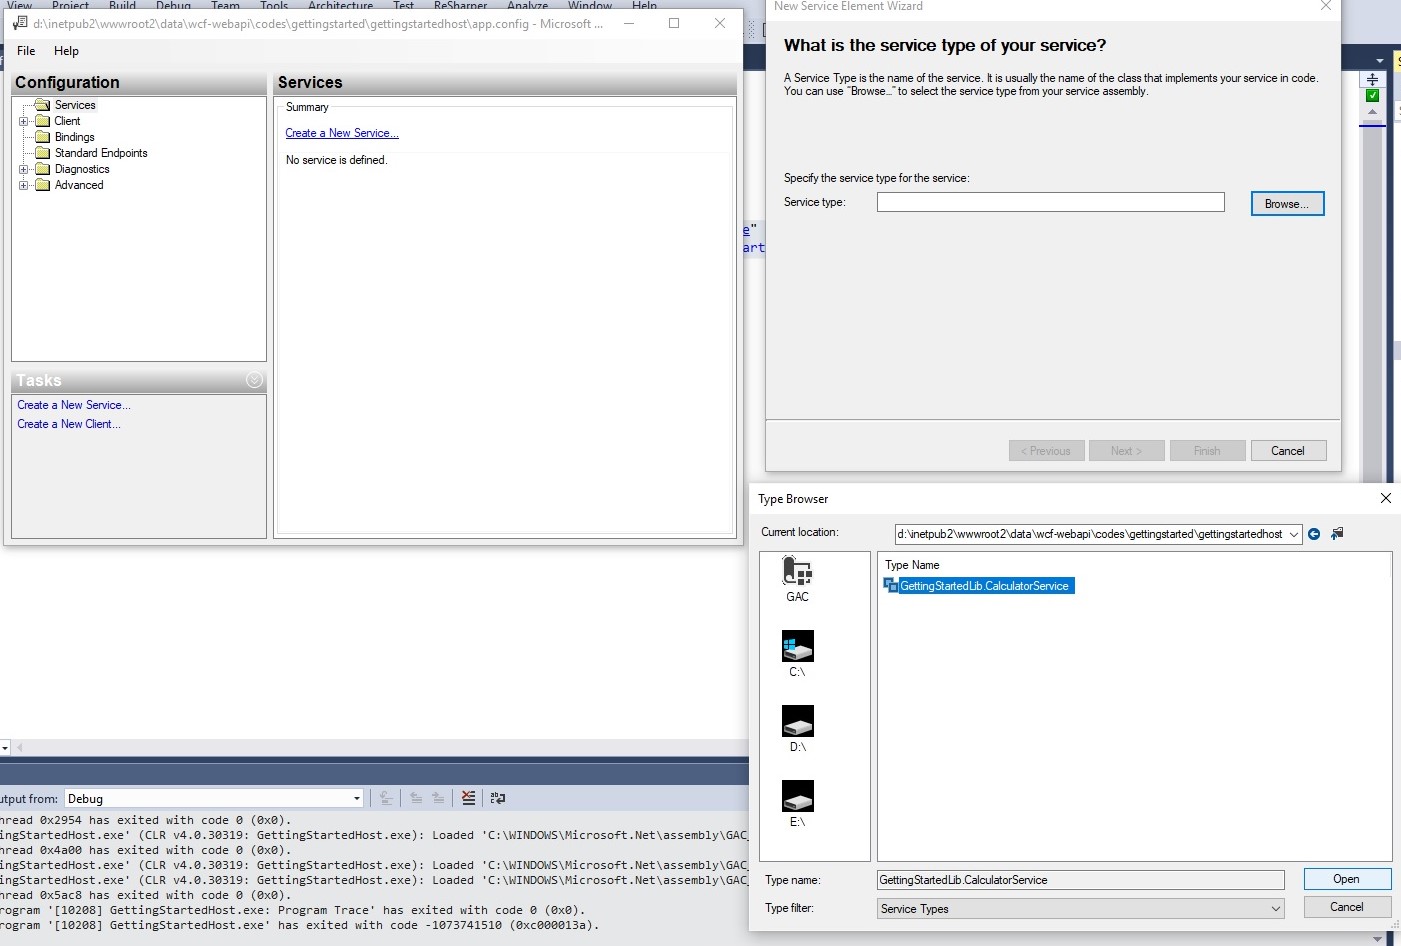Toggle word wrap in the Output window
The height and width of the screenshot is (946, 1401).
(x=498, y=798)
